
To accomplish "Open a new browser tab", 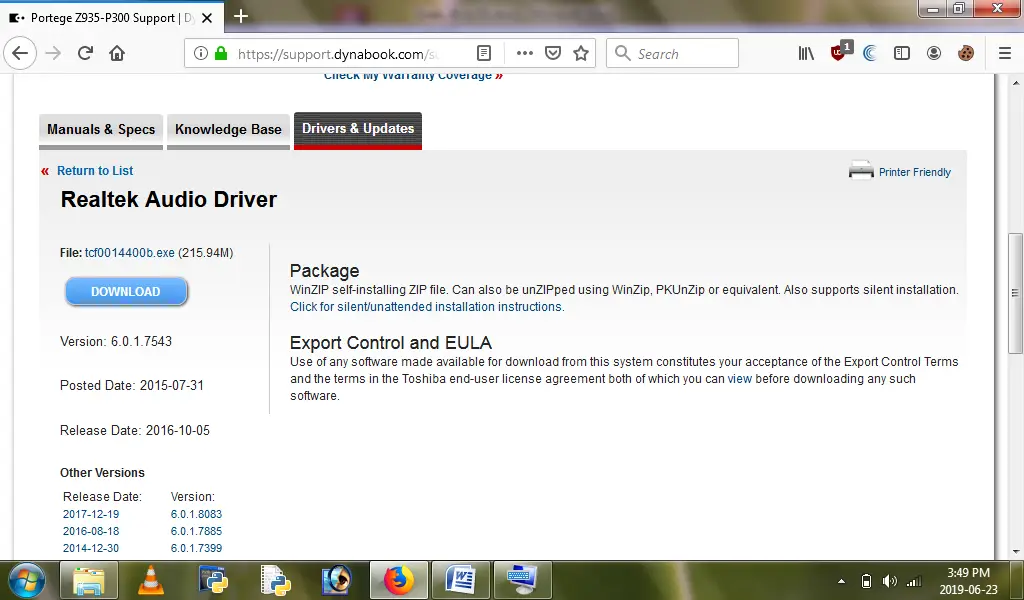I will (241, 16).
